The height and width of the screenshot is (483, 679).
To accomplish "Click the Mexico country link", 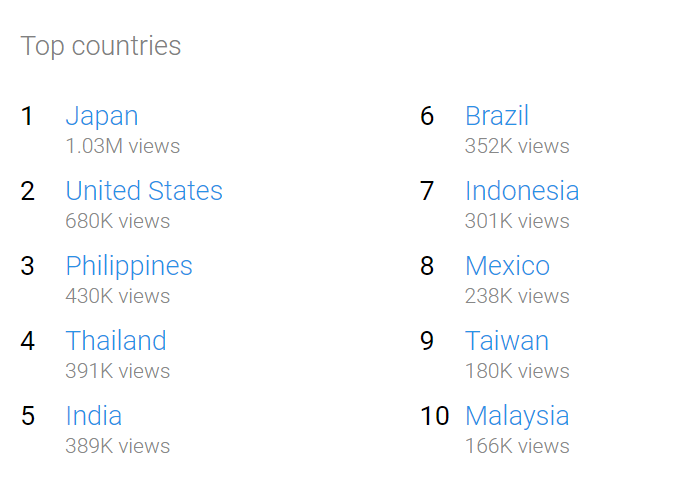I will click(507, 266).
